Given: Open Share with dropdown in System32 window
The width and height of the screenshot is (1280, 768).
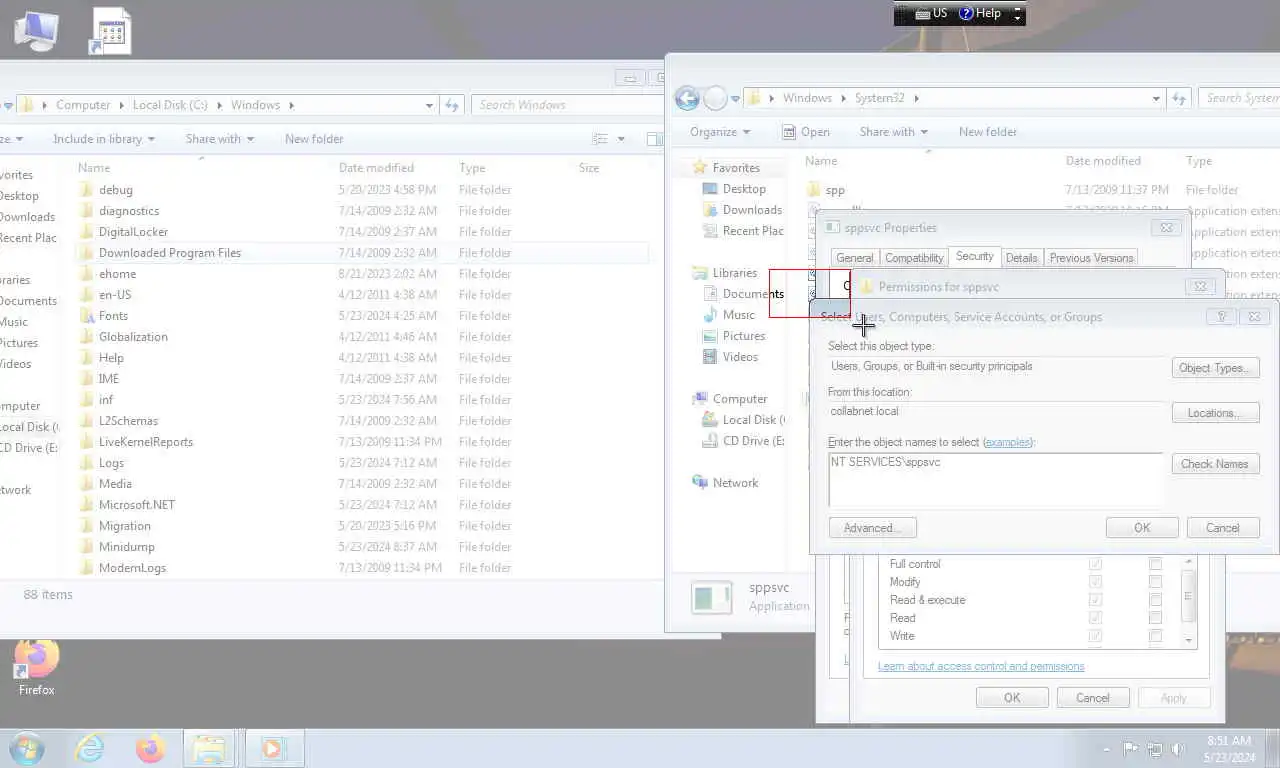Looking at the screenshot, I should click(893, 132).
